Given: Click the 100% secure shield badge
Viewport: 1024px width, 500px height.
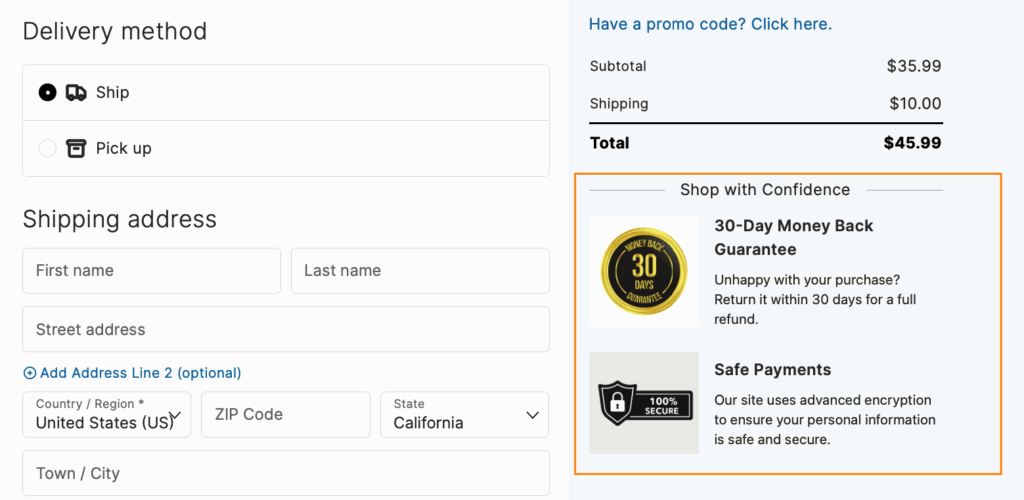Looking at the screenshot, I should [645, 403].
